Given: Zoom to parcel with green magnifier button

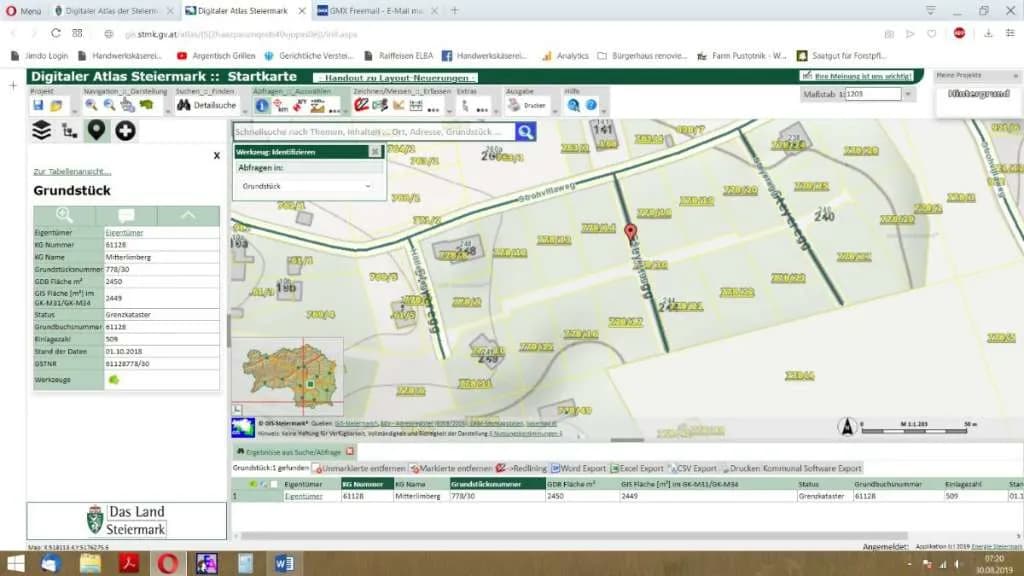Looking at the screenshot, I should (x=64, y=215).
